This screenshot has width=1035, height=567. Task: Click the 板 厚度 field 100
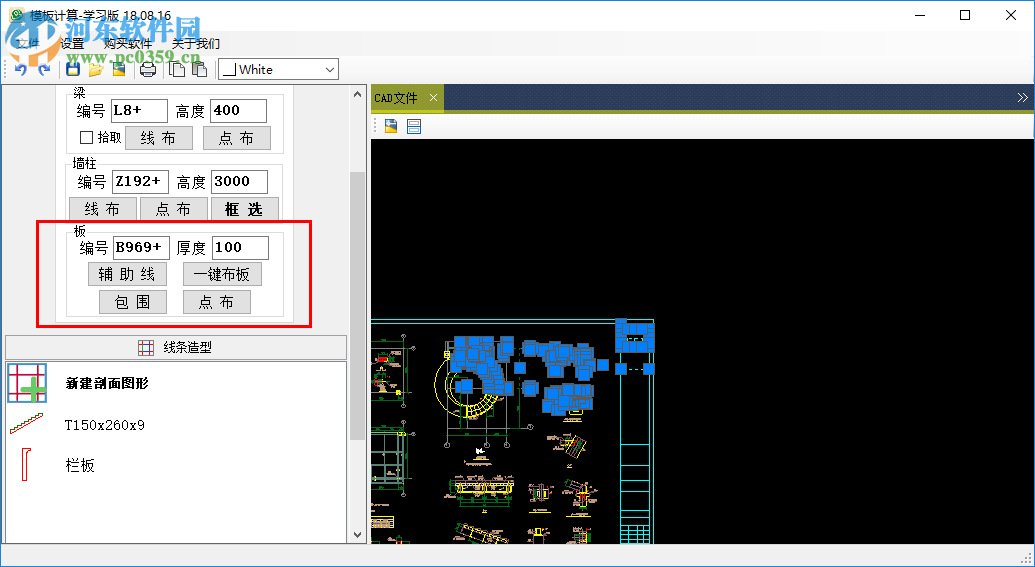(x=240, y=248)
